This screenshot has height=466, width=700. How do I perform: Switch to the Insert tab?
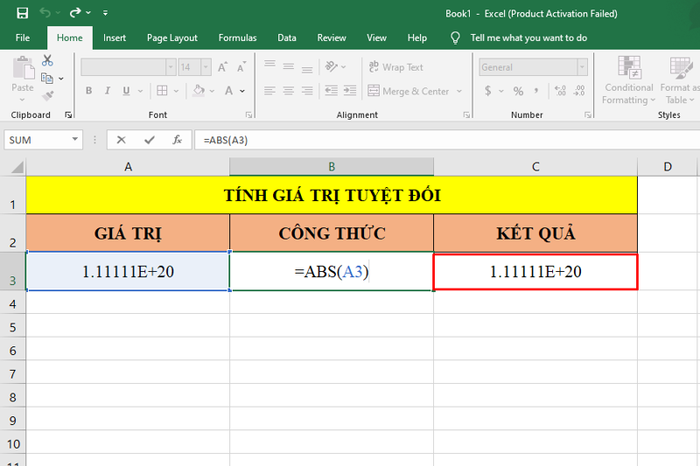click(114, 38)
